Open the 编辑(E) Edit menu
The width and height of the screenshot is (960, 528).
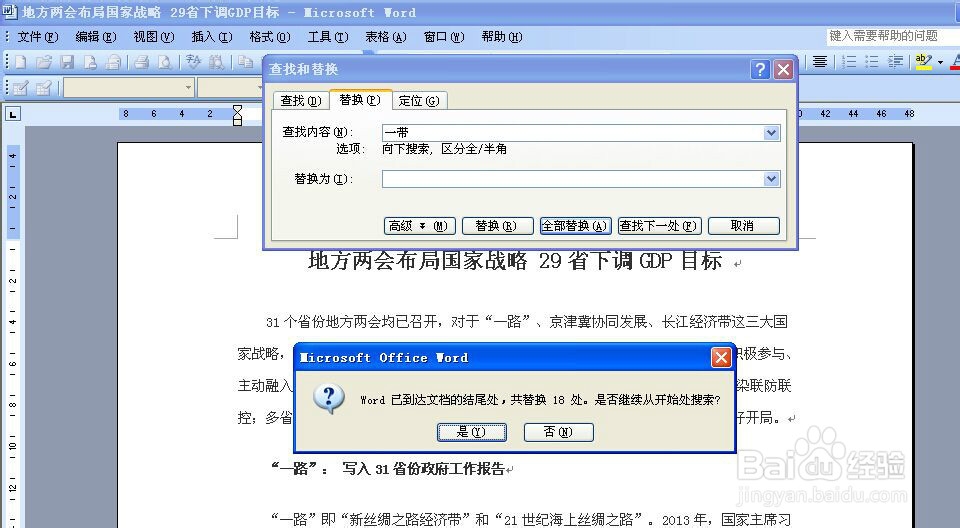click(96, 37)
